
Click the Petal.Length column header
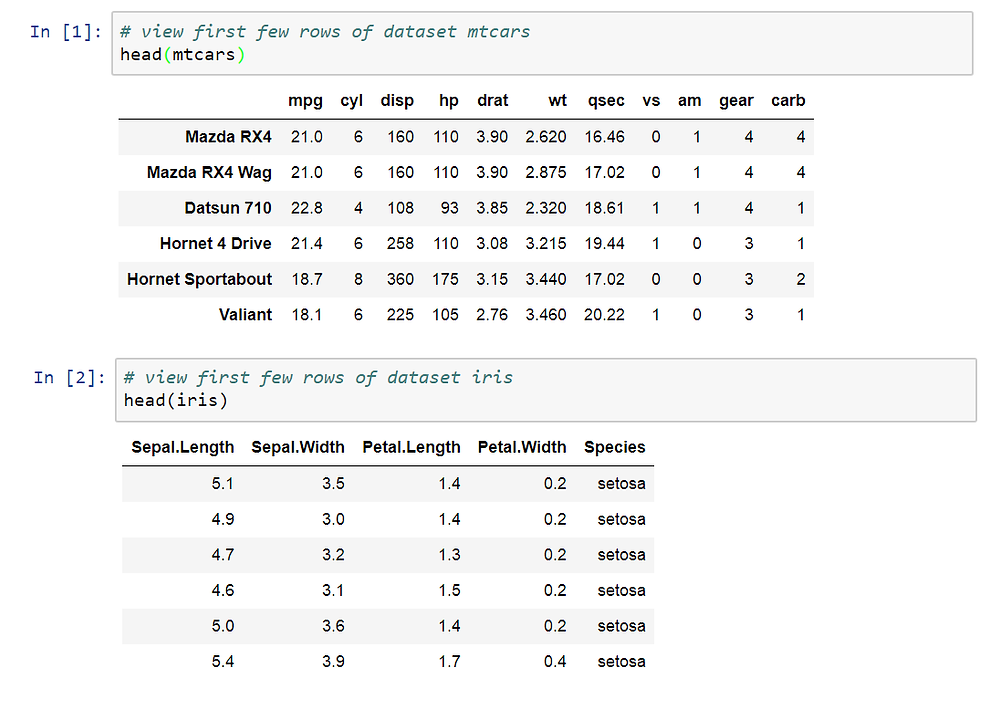point(411,447)
